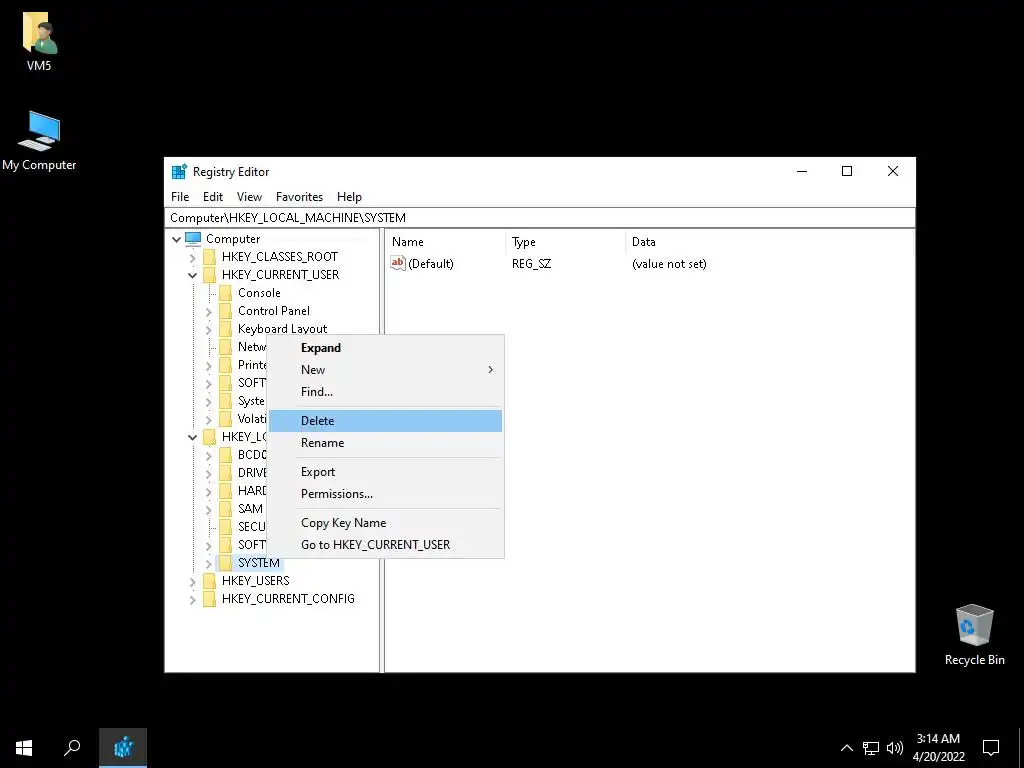Click the SAM key folder icon
The width and height of the screenshot is (1024, 768).
click(x=225, y=509)
